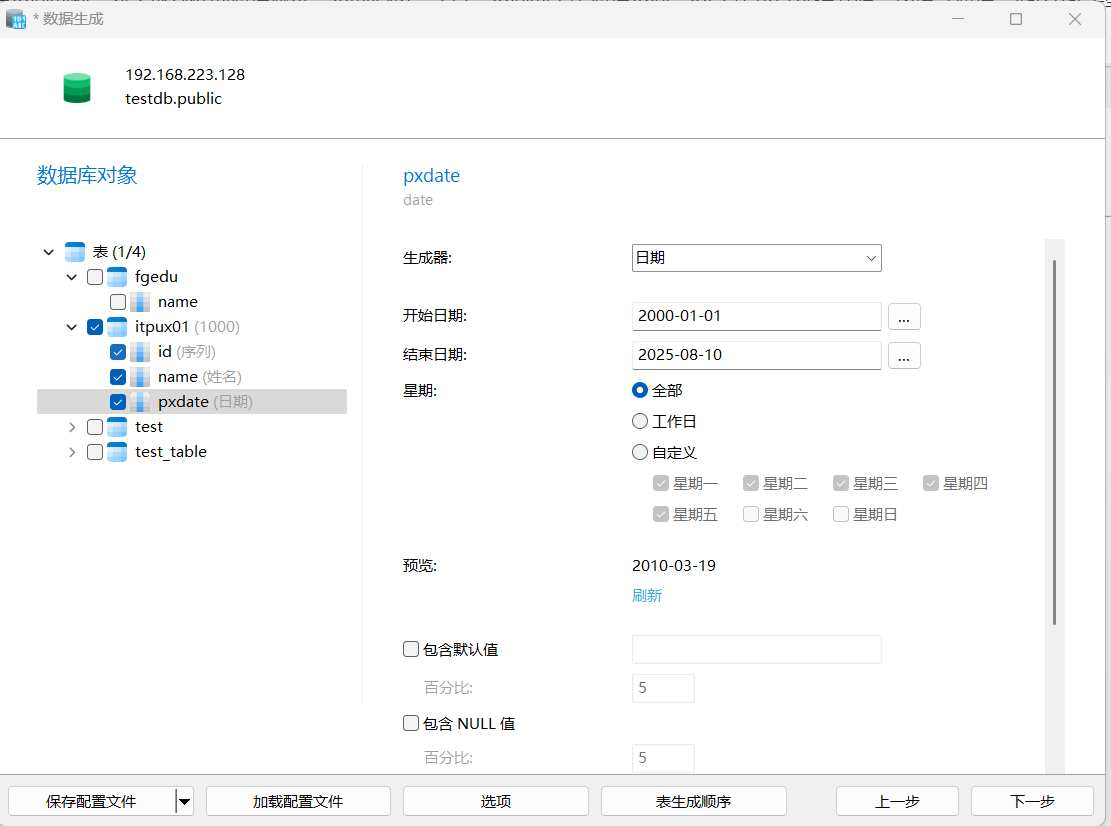The image size is (1111, 826).
Task: Open the 生成器 dropdown
Action: click(756, 258)
